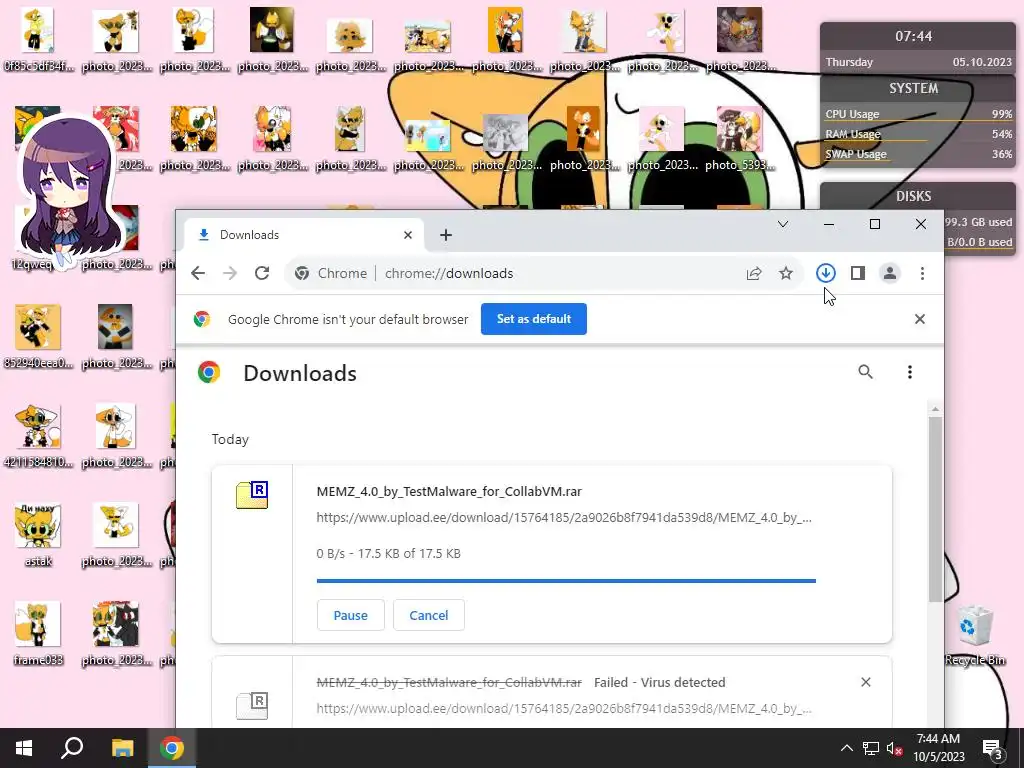This screenshot has width=1024, height=768.
Task: Click the Today date heading
Action: [230, 439]
